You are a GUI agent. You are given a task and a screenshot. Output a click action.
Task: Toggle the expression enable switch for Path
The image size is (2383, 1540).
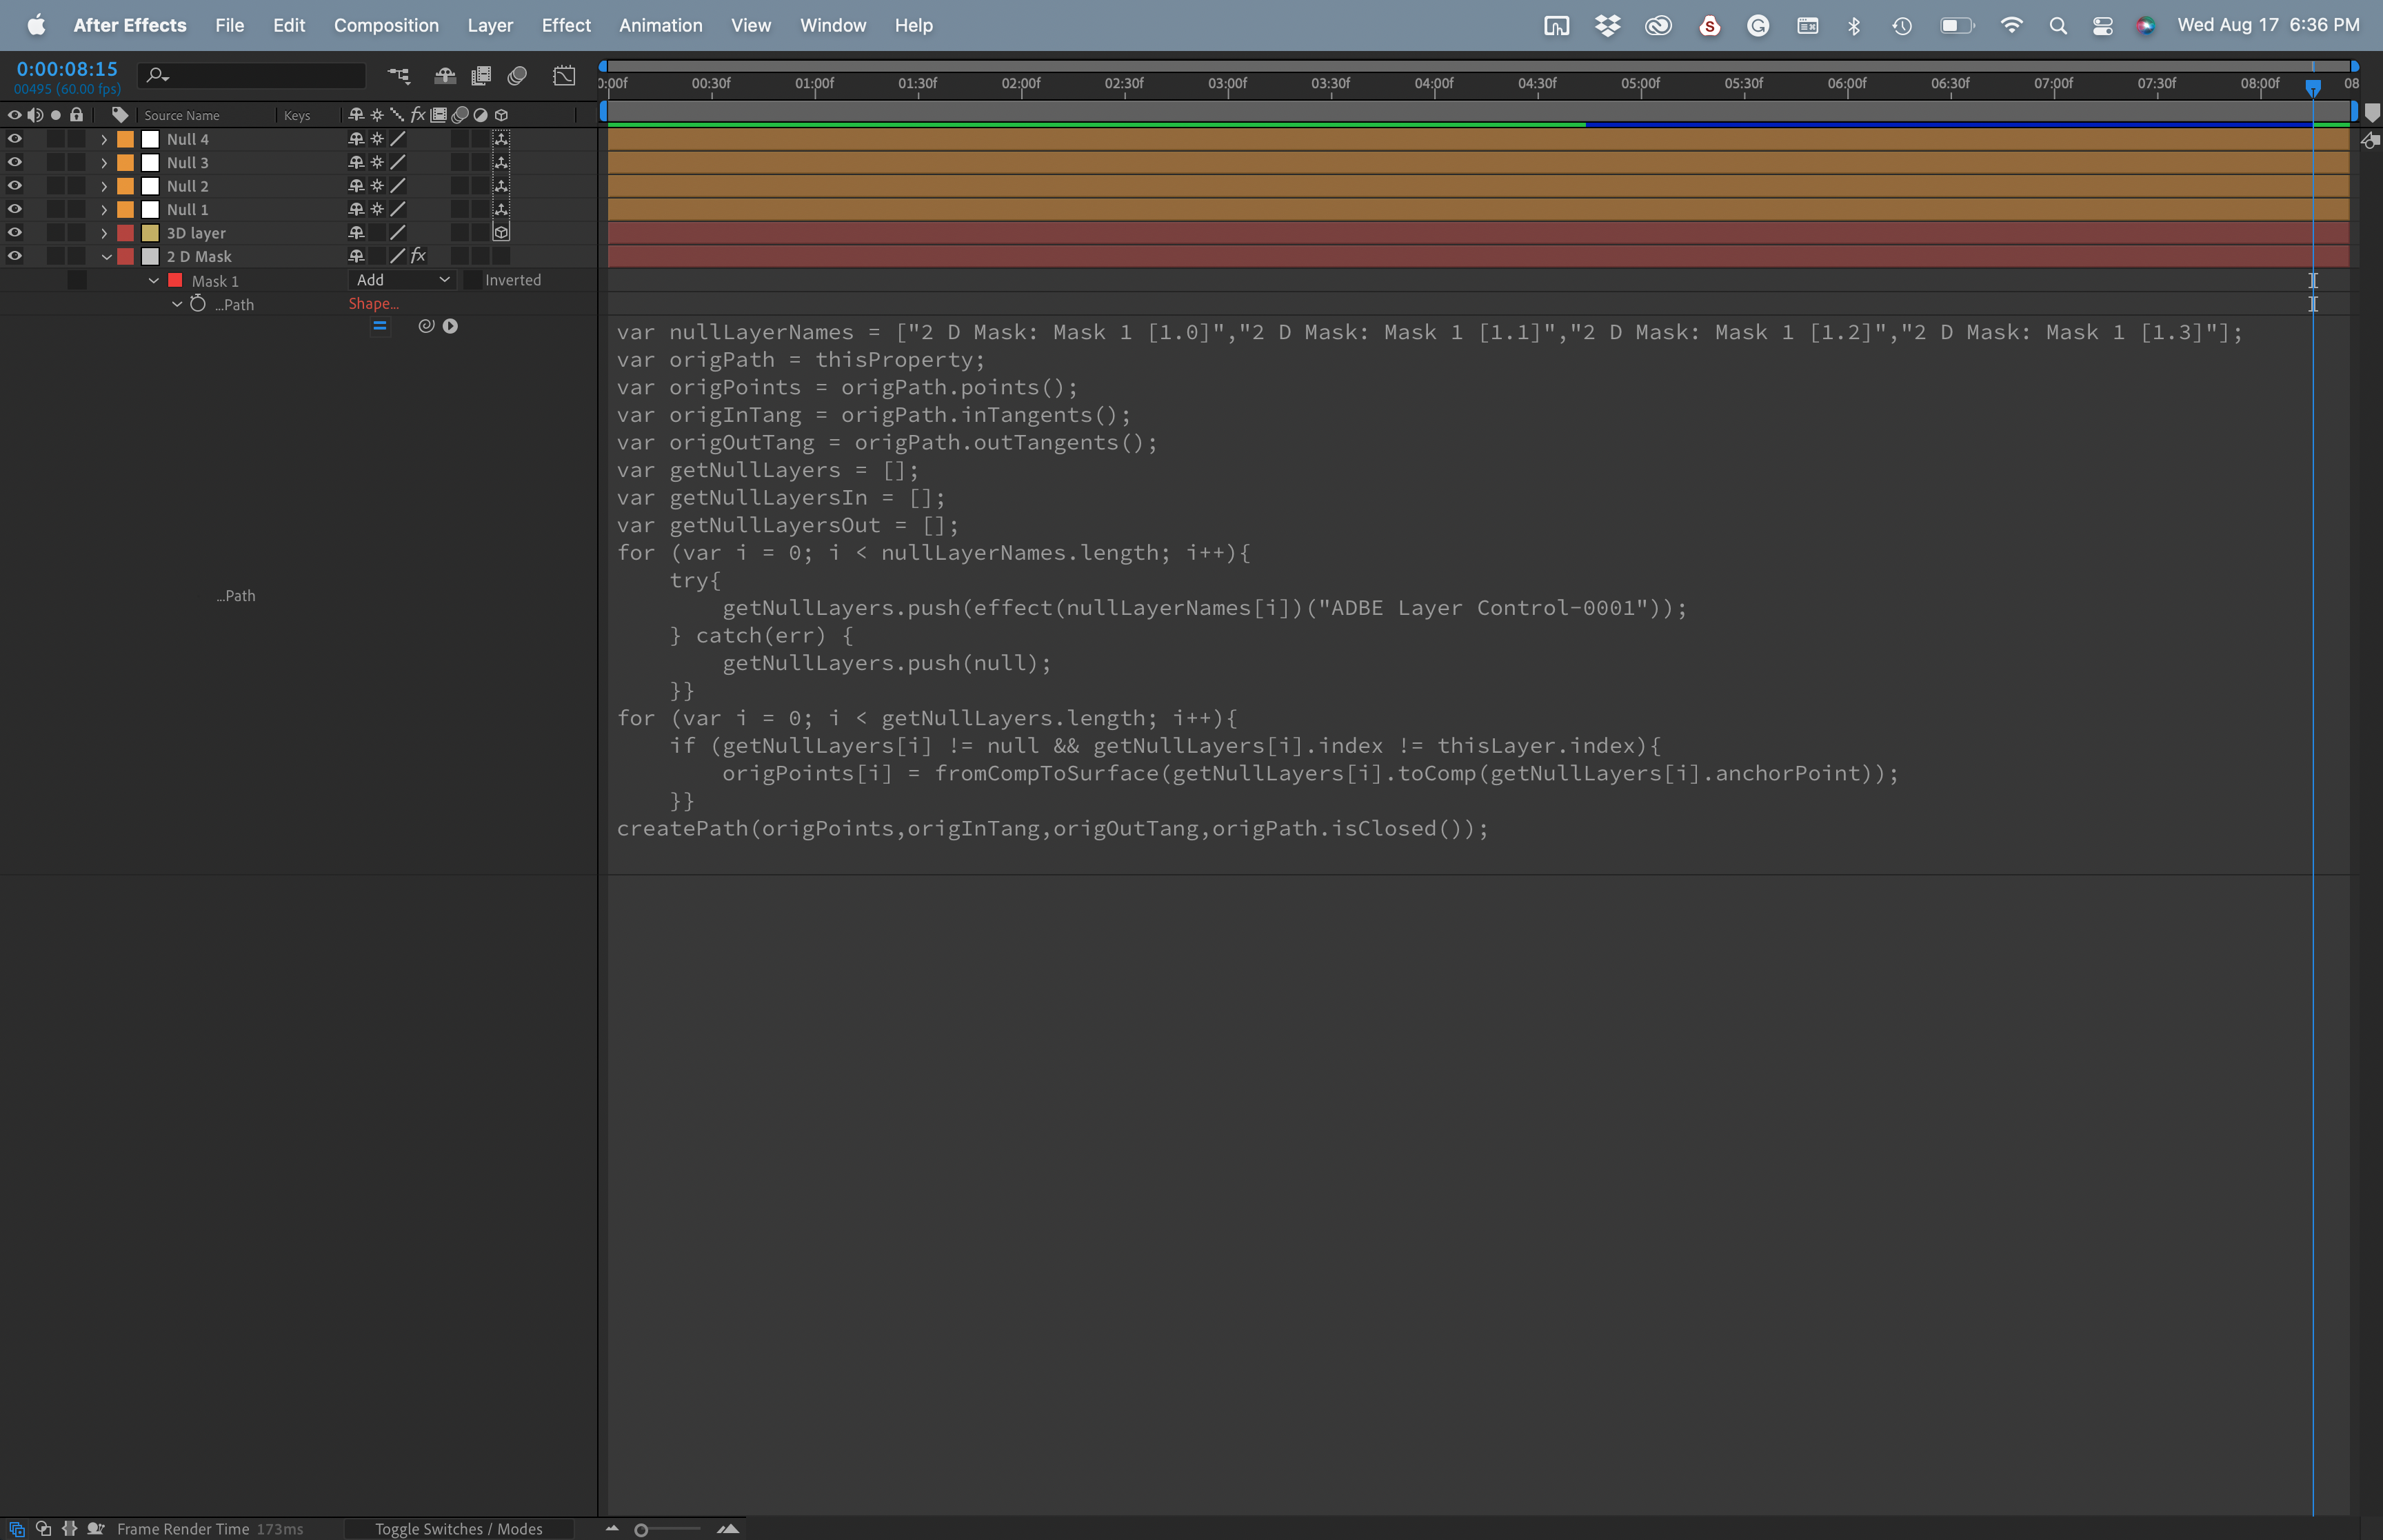(380, 326)
